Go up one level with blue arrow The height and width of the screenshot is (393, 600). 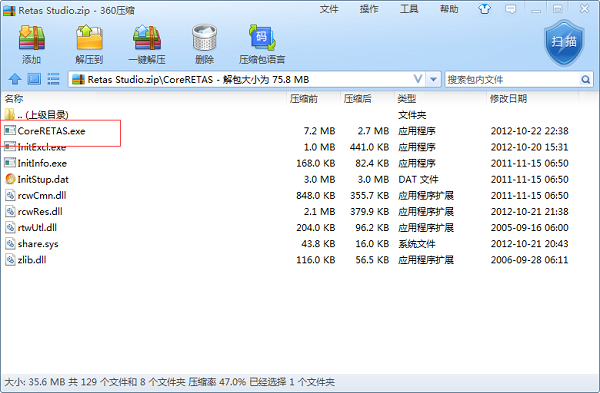[15, 79]
